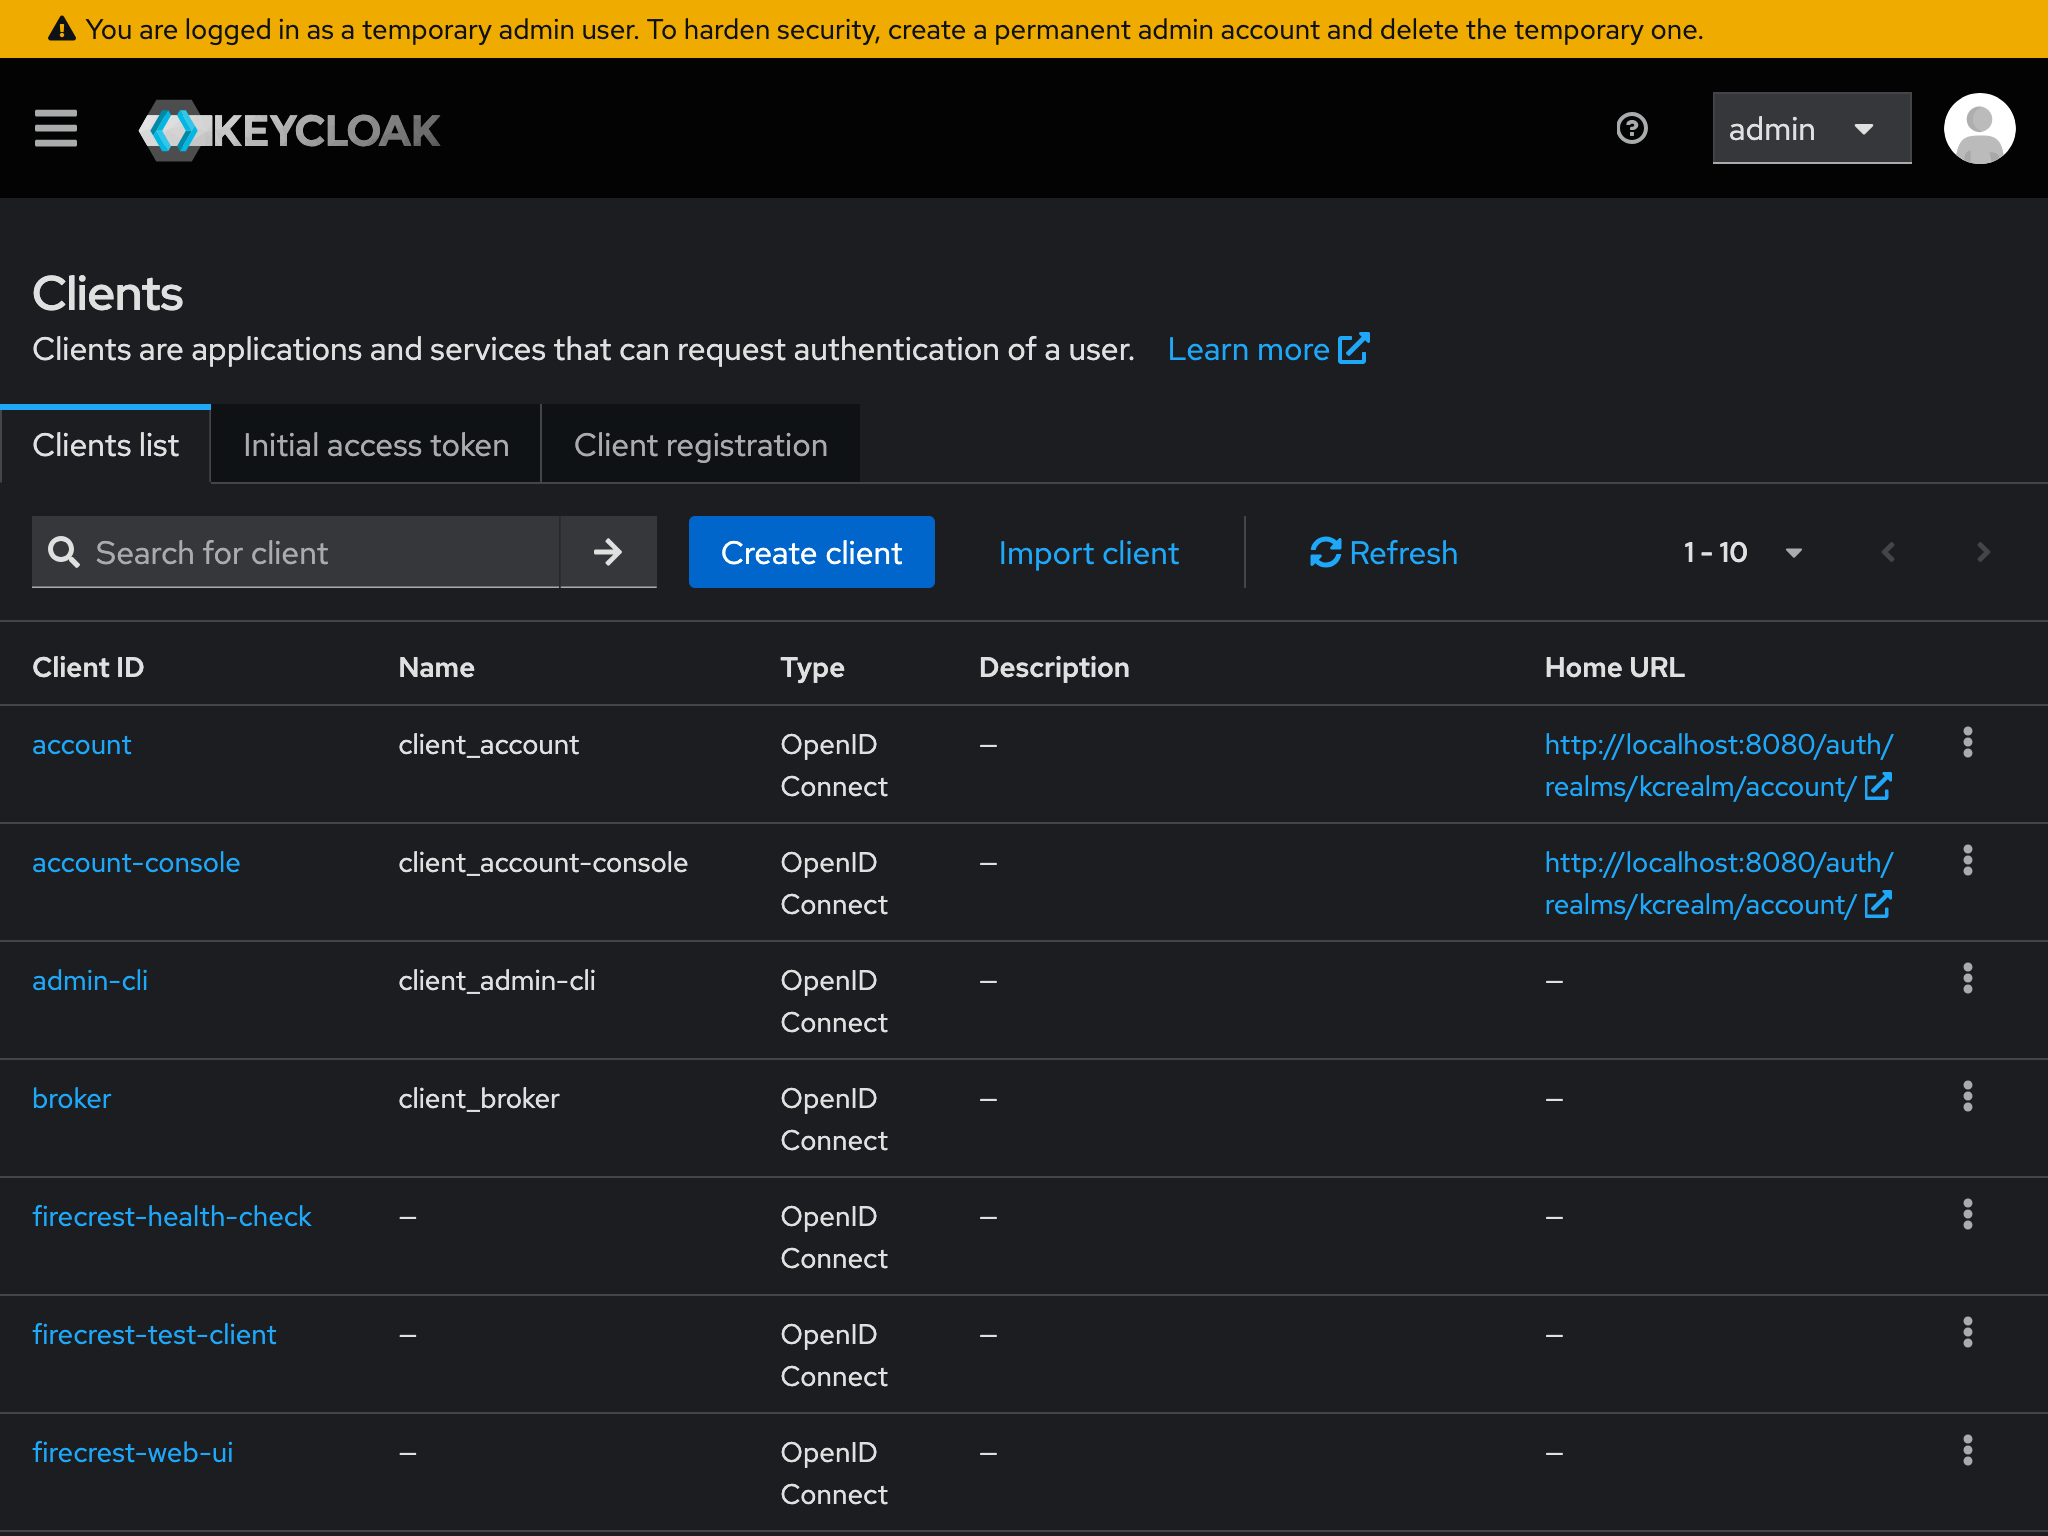
Task: Open the account client link
Action: [82, 745]
